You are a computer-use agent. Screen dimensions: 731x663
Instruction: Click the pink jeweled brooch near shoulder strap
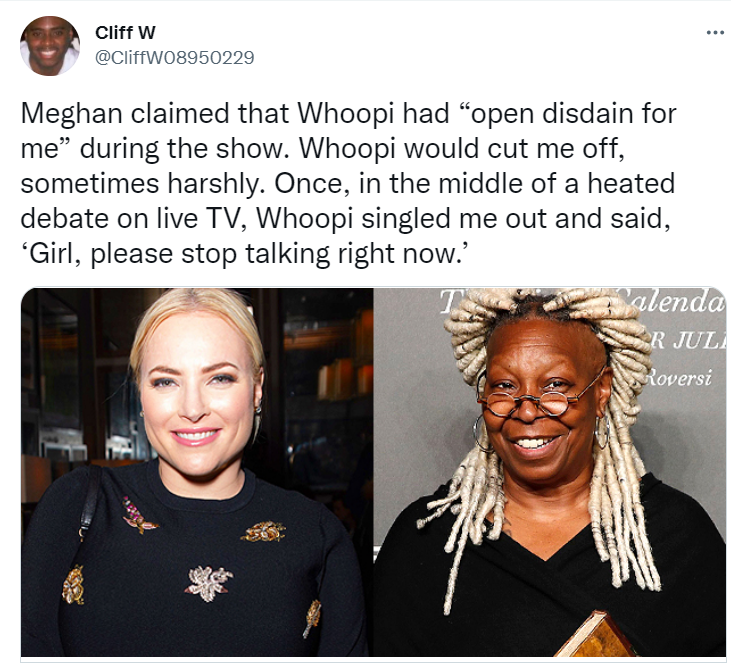click(138, 516)
